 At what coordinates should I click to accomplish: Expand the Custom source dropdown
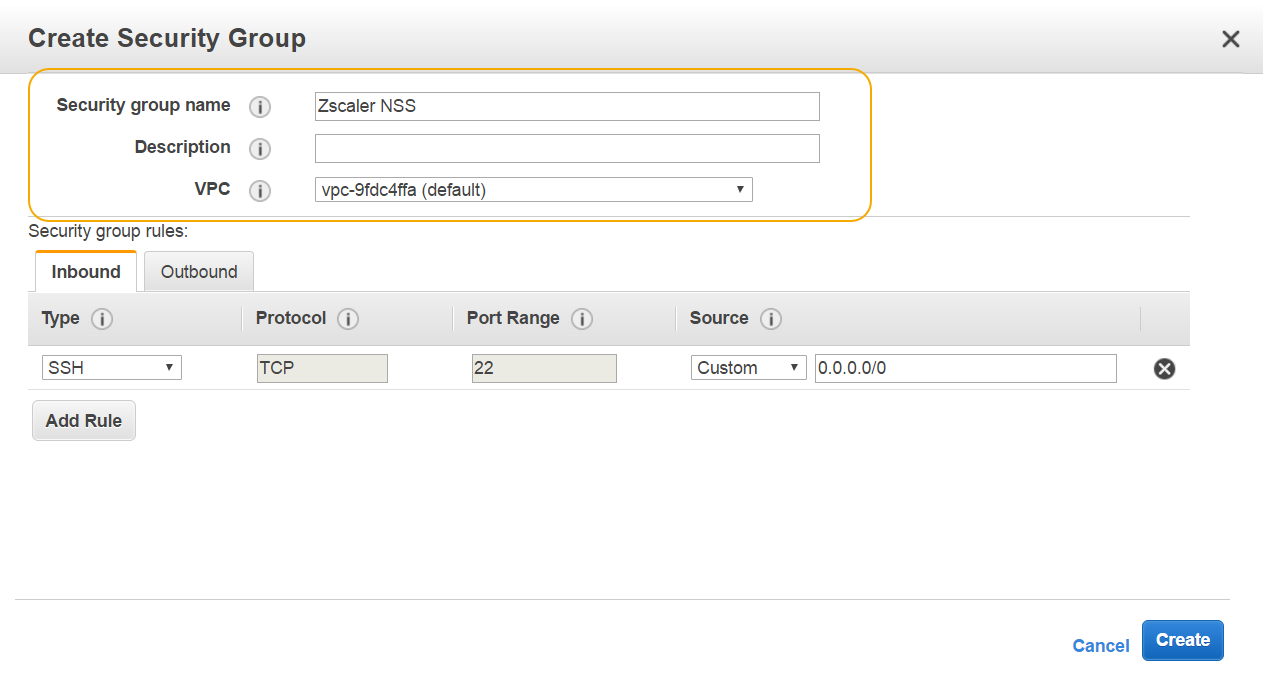pos(748,368)
